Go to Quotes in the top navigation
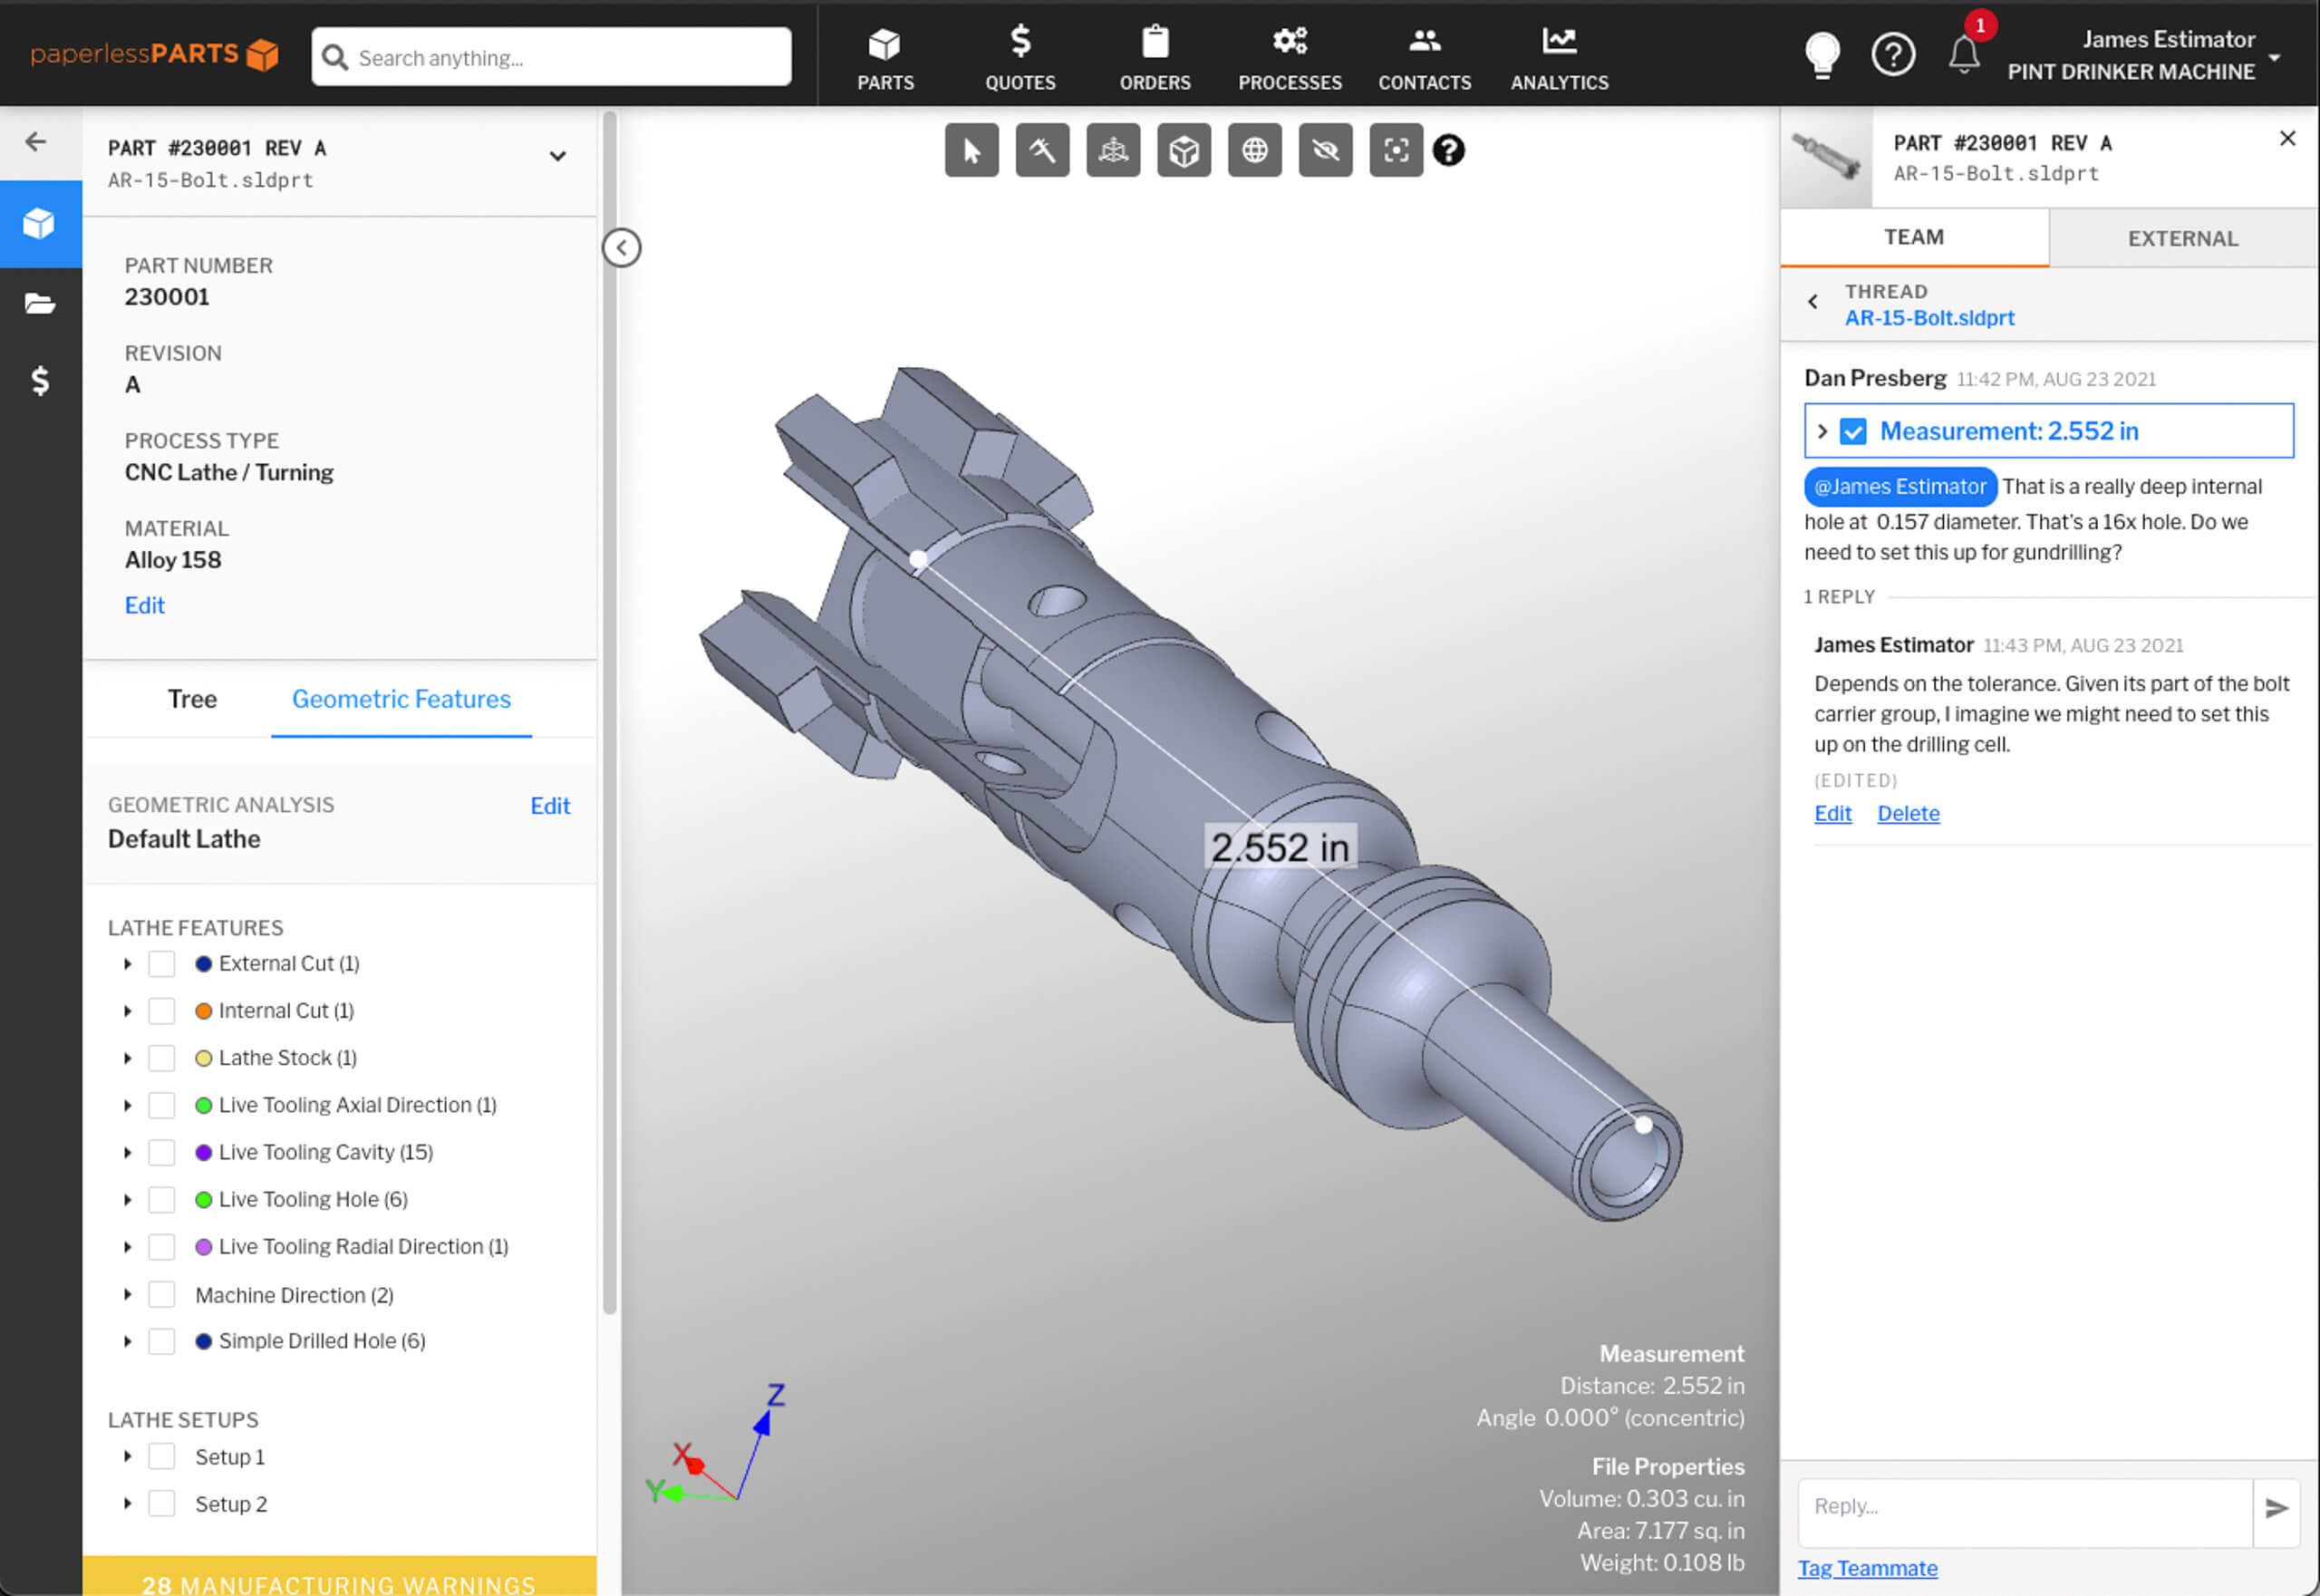Image resolution: width=2320 pixels, height=1596 pixels. coord(1020,58)
